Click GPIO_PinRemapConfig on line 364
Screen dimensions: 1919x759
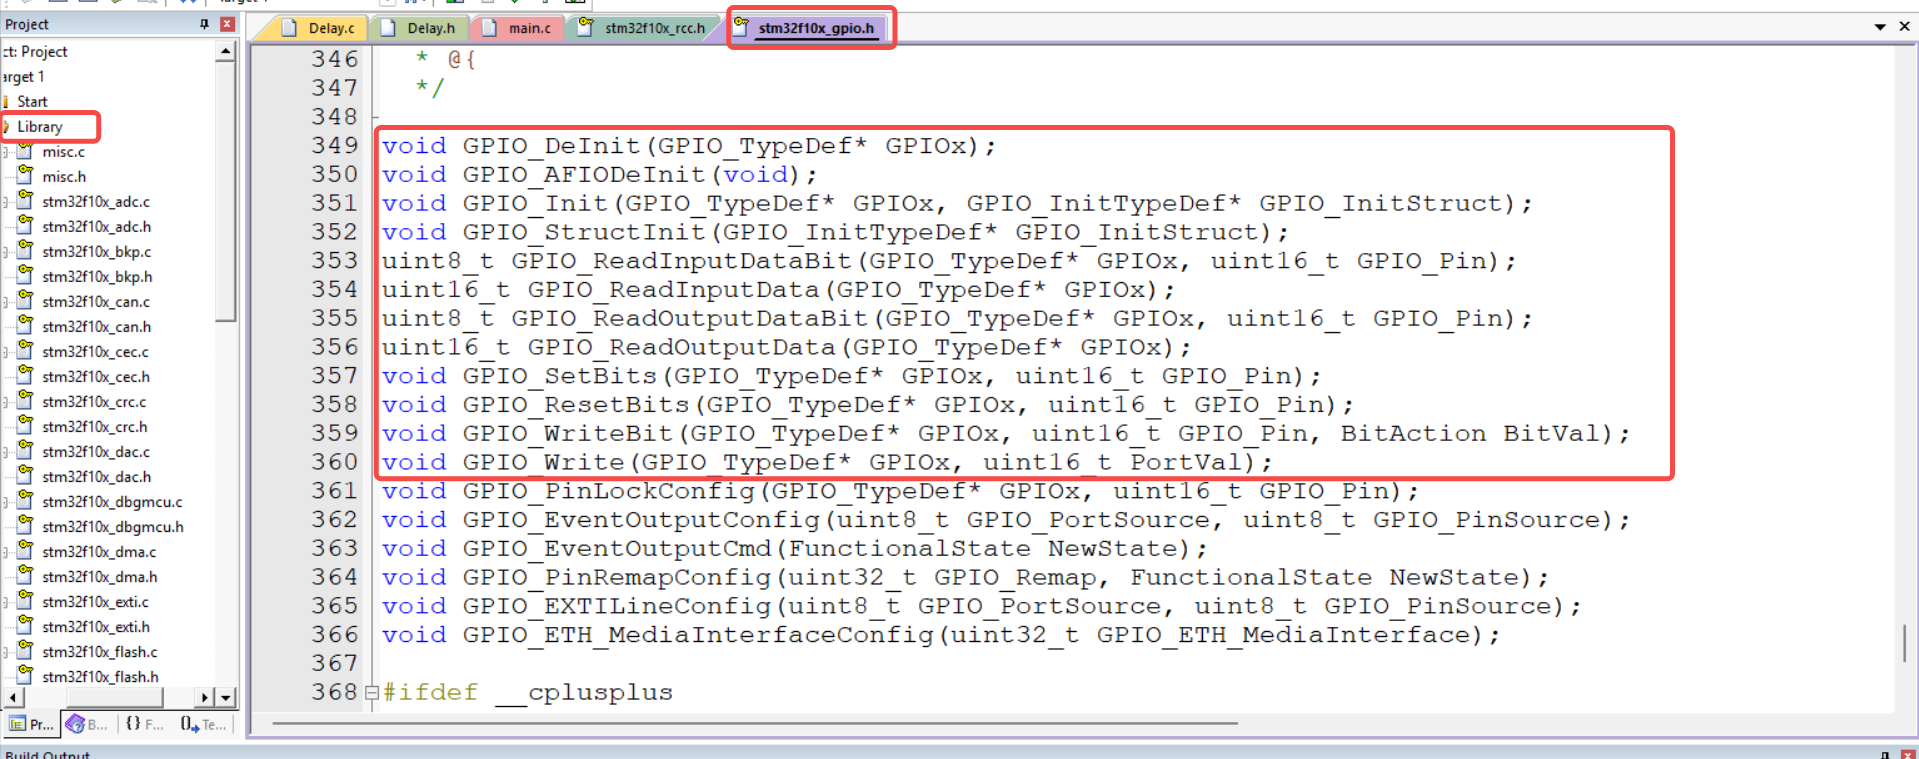tap(616, 578)
